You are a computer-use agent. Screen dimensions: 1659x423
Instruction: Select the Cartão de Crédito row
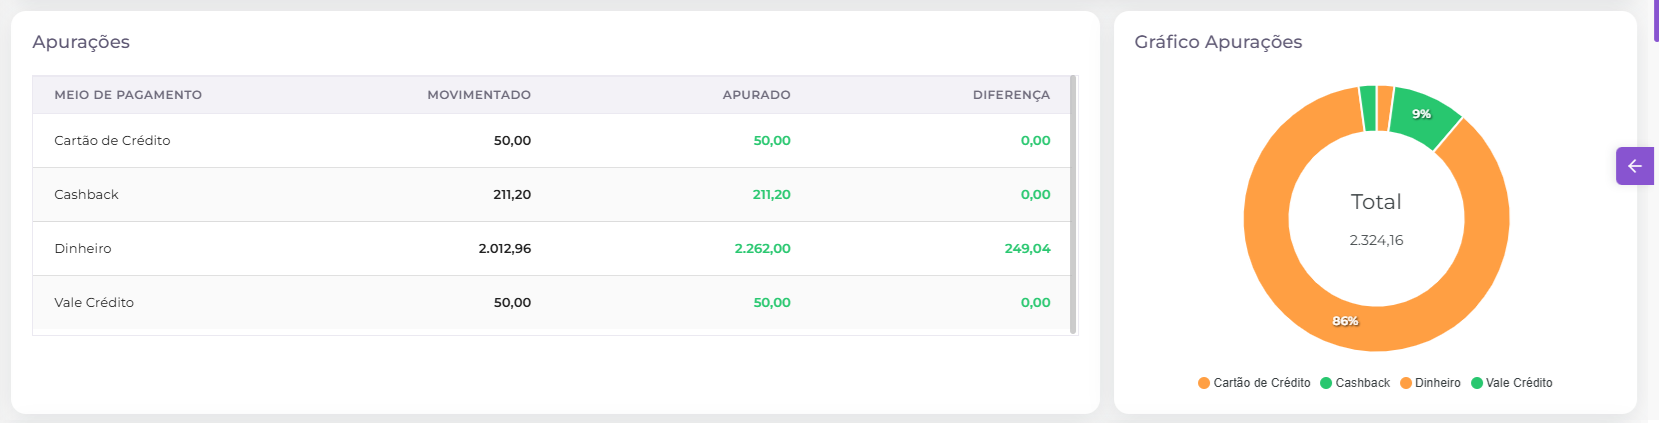[x=551, y=141]
